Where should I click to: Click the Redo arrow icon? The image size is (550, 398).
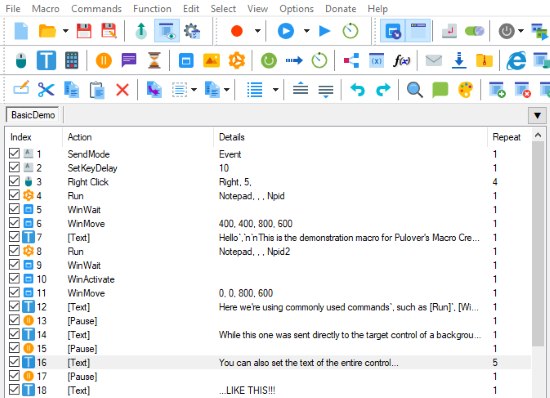click(383, 90)
